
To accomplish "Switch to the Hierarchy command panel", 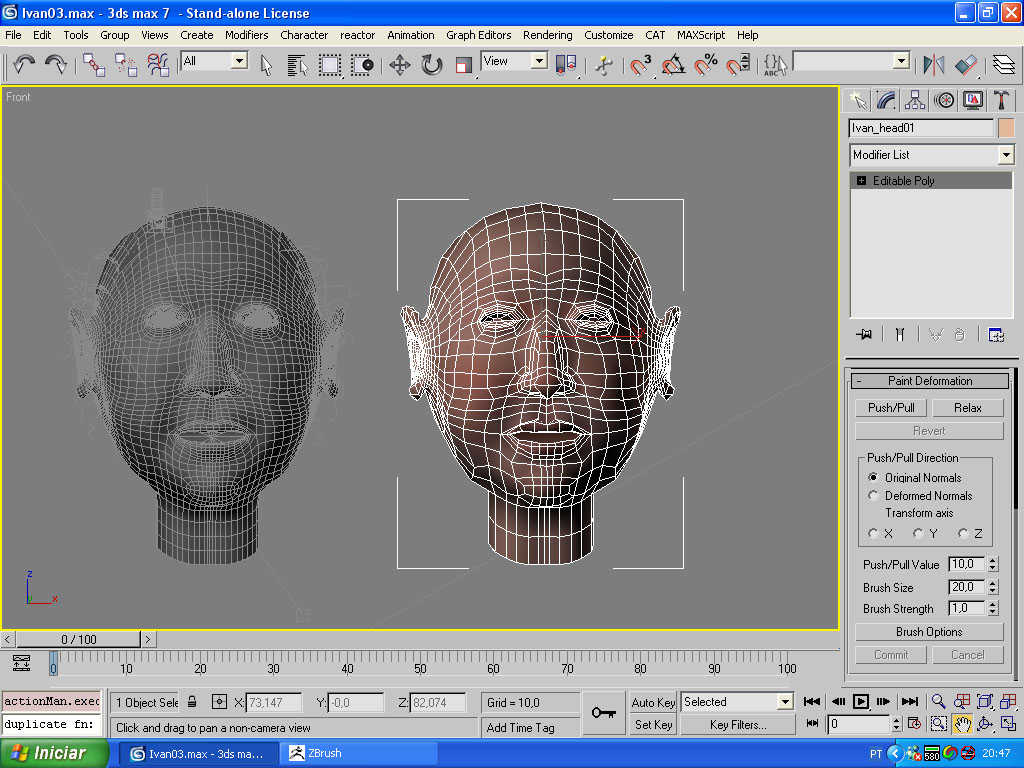I will click(x=914, y=100).
